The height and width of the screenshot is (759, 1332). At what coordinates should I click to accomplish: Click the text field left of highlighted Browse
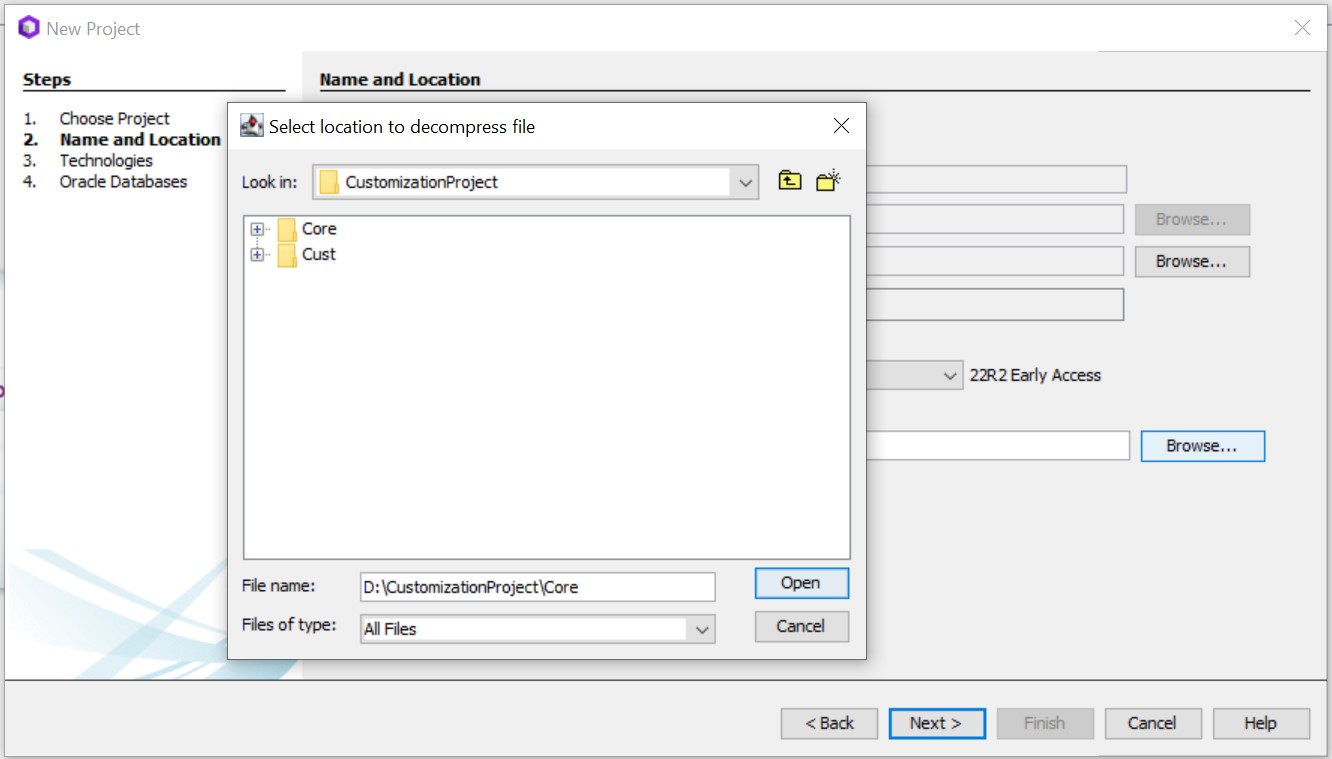[998, 446]
